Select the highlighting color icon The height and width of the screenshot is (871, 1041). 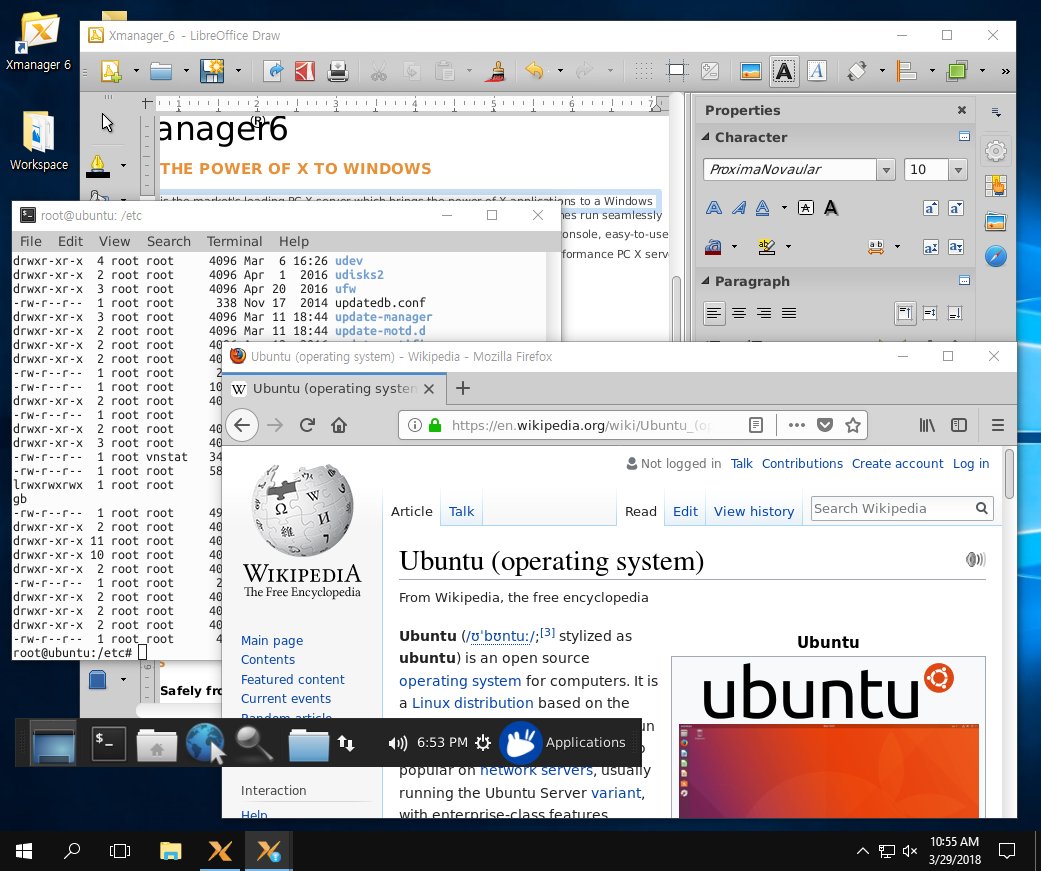click(766, 247)
